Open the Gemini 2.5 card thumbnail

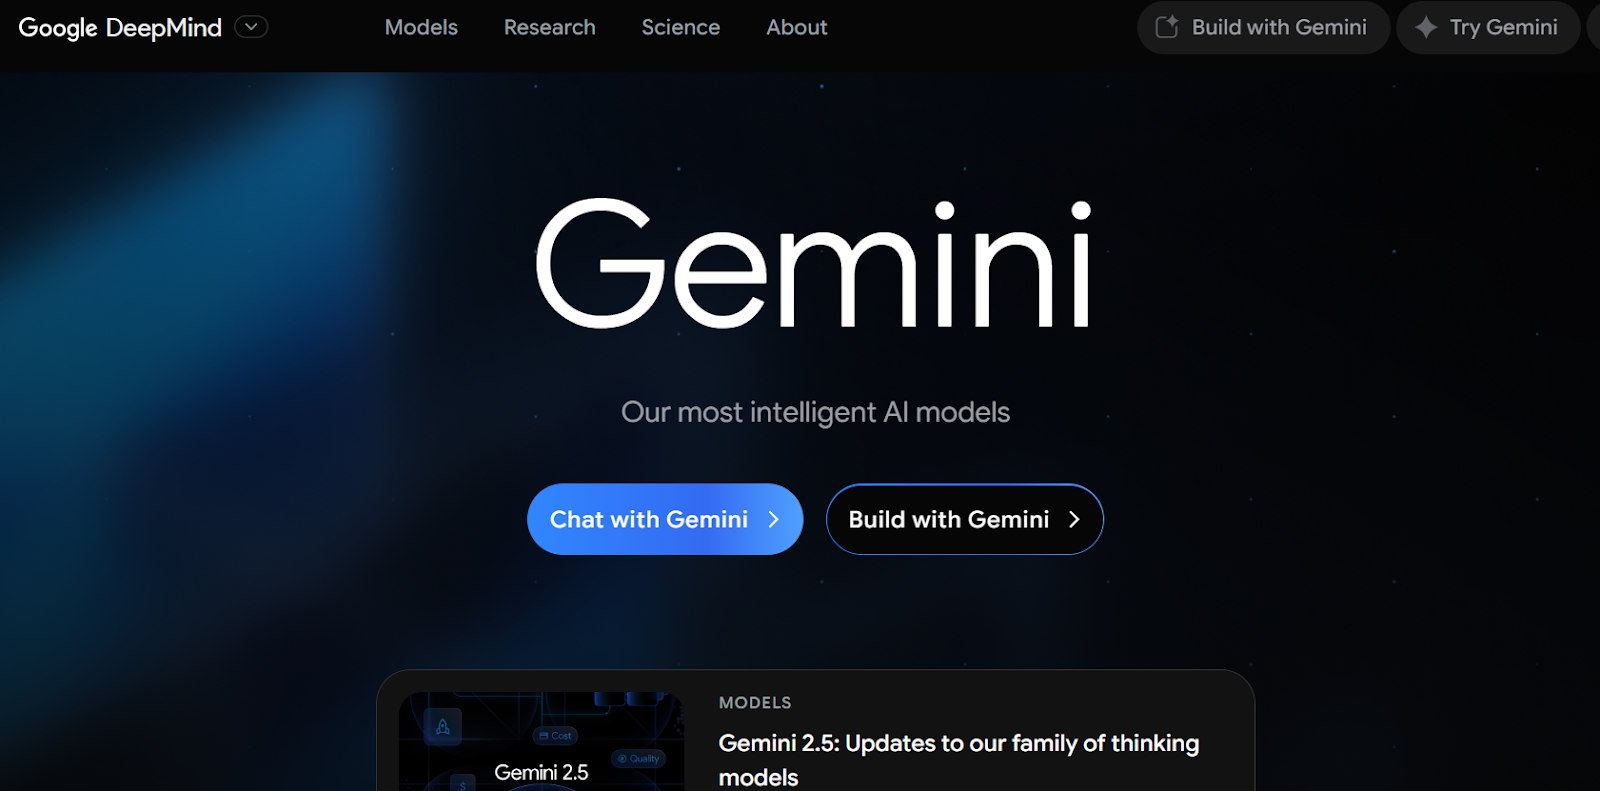coord(541,741)
